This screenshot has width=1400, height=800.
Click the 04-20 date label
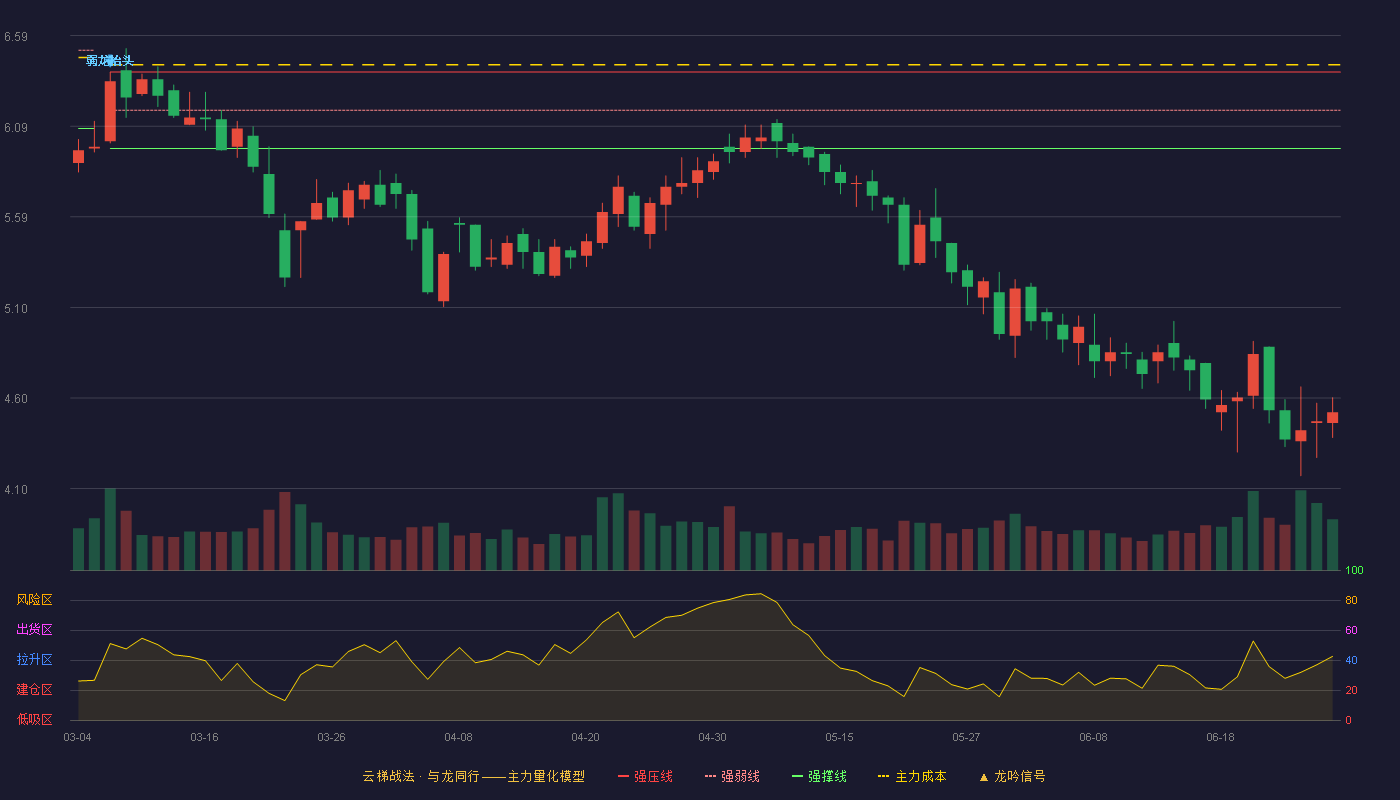585,737
